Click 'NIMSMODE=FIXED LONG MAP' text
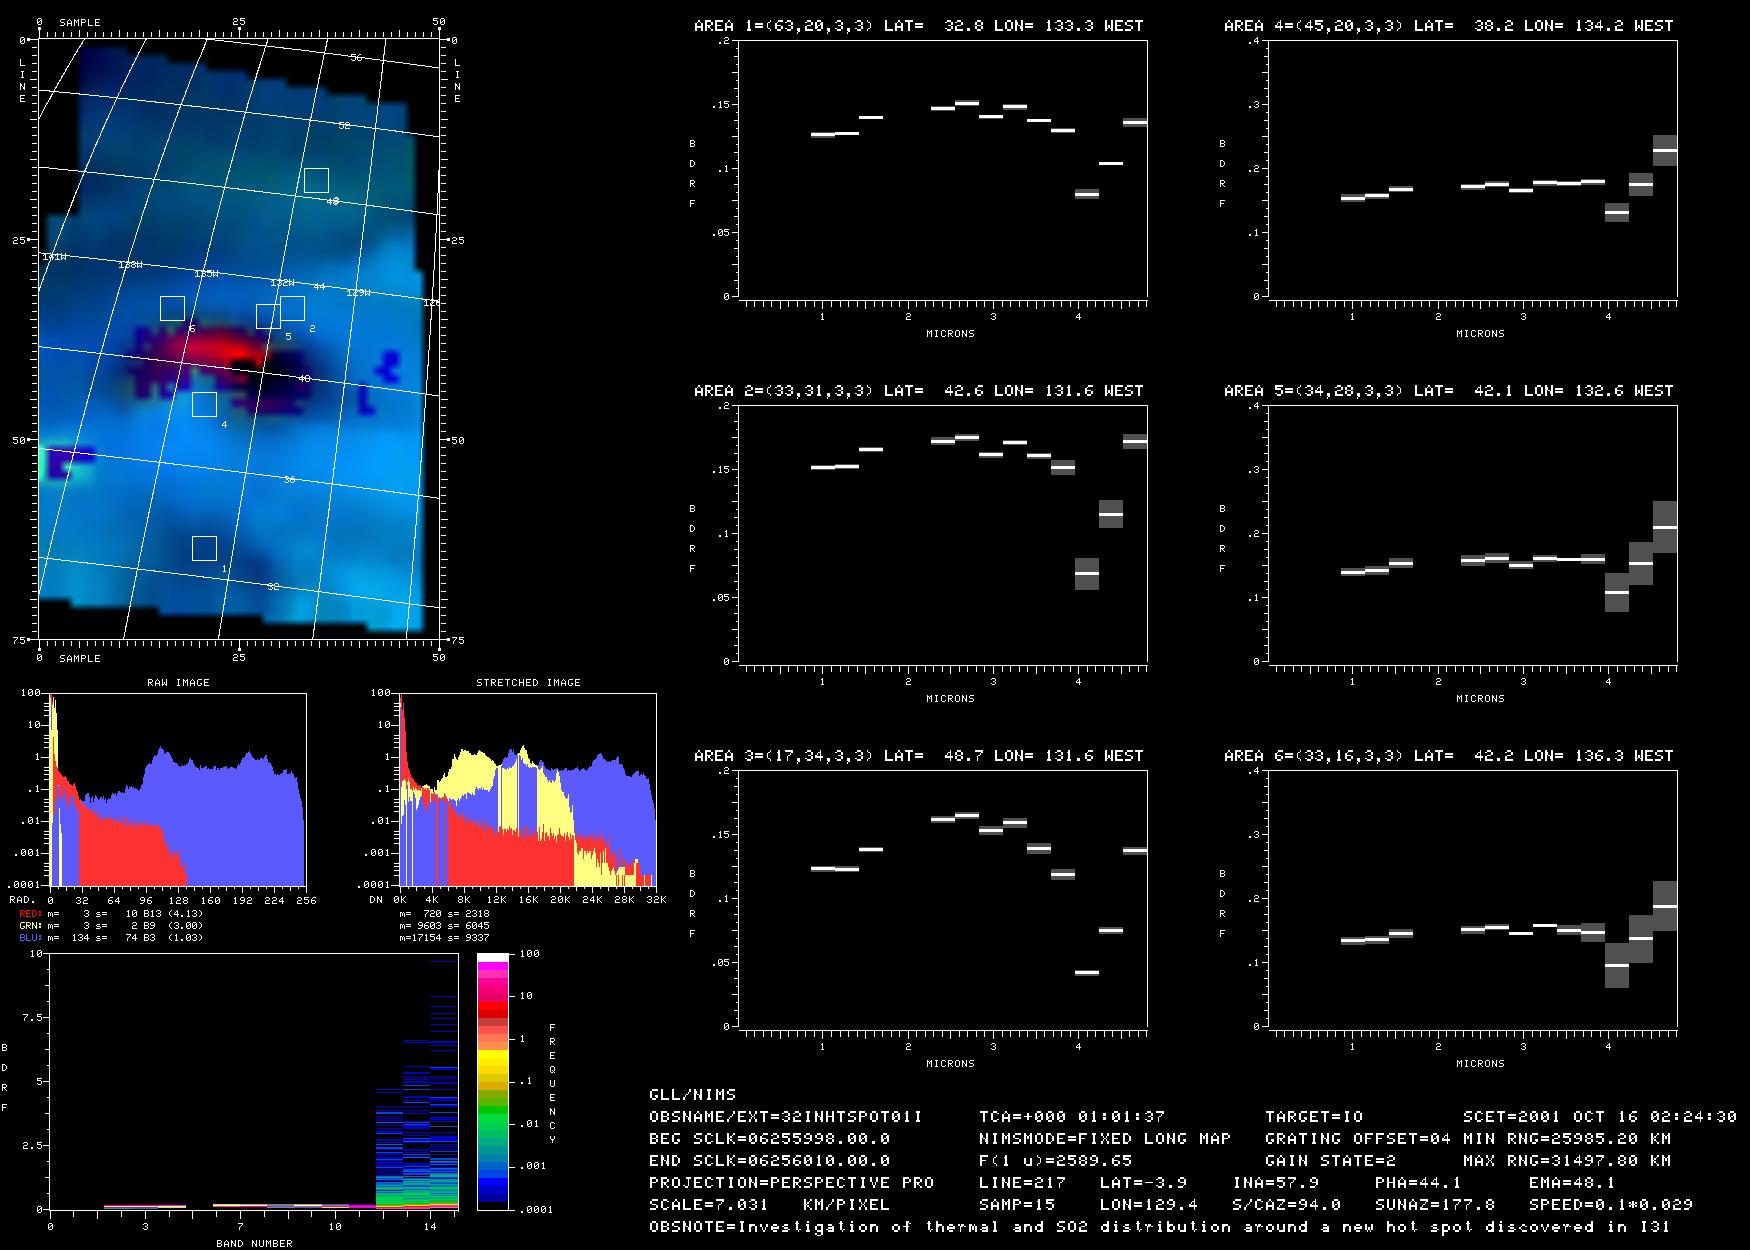Image resolution: width=1750 pixels, height=1250 pixels. click(x=1105, y=1139)
